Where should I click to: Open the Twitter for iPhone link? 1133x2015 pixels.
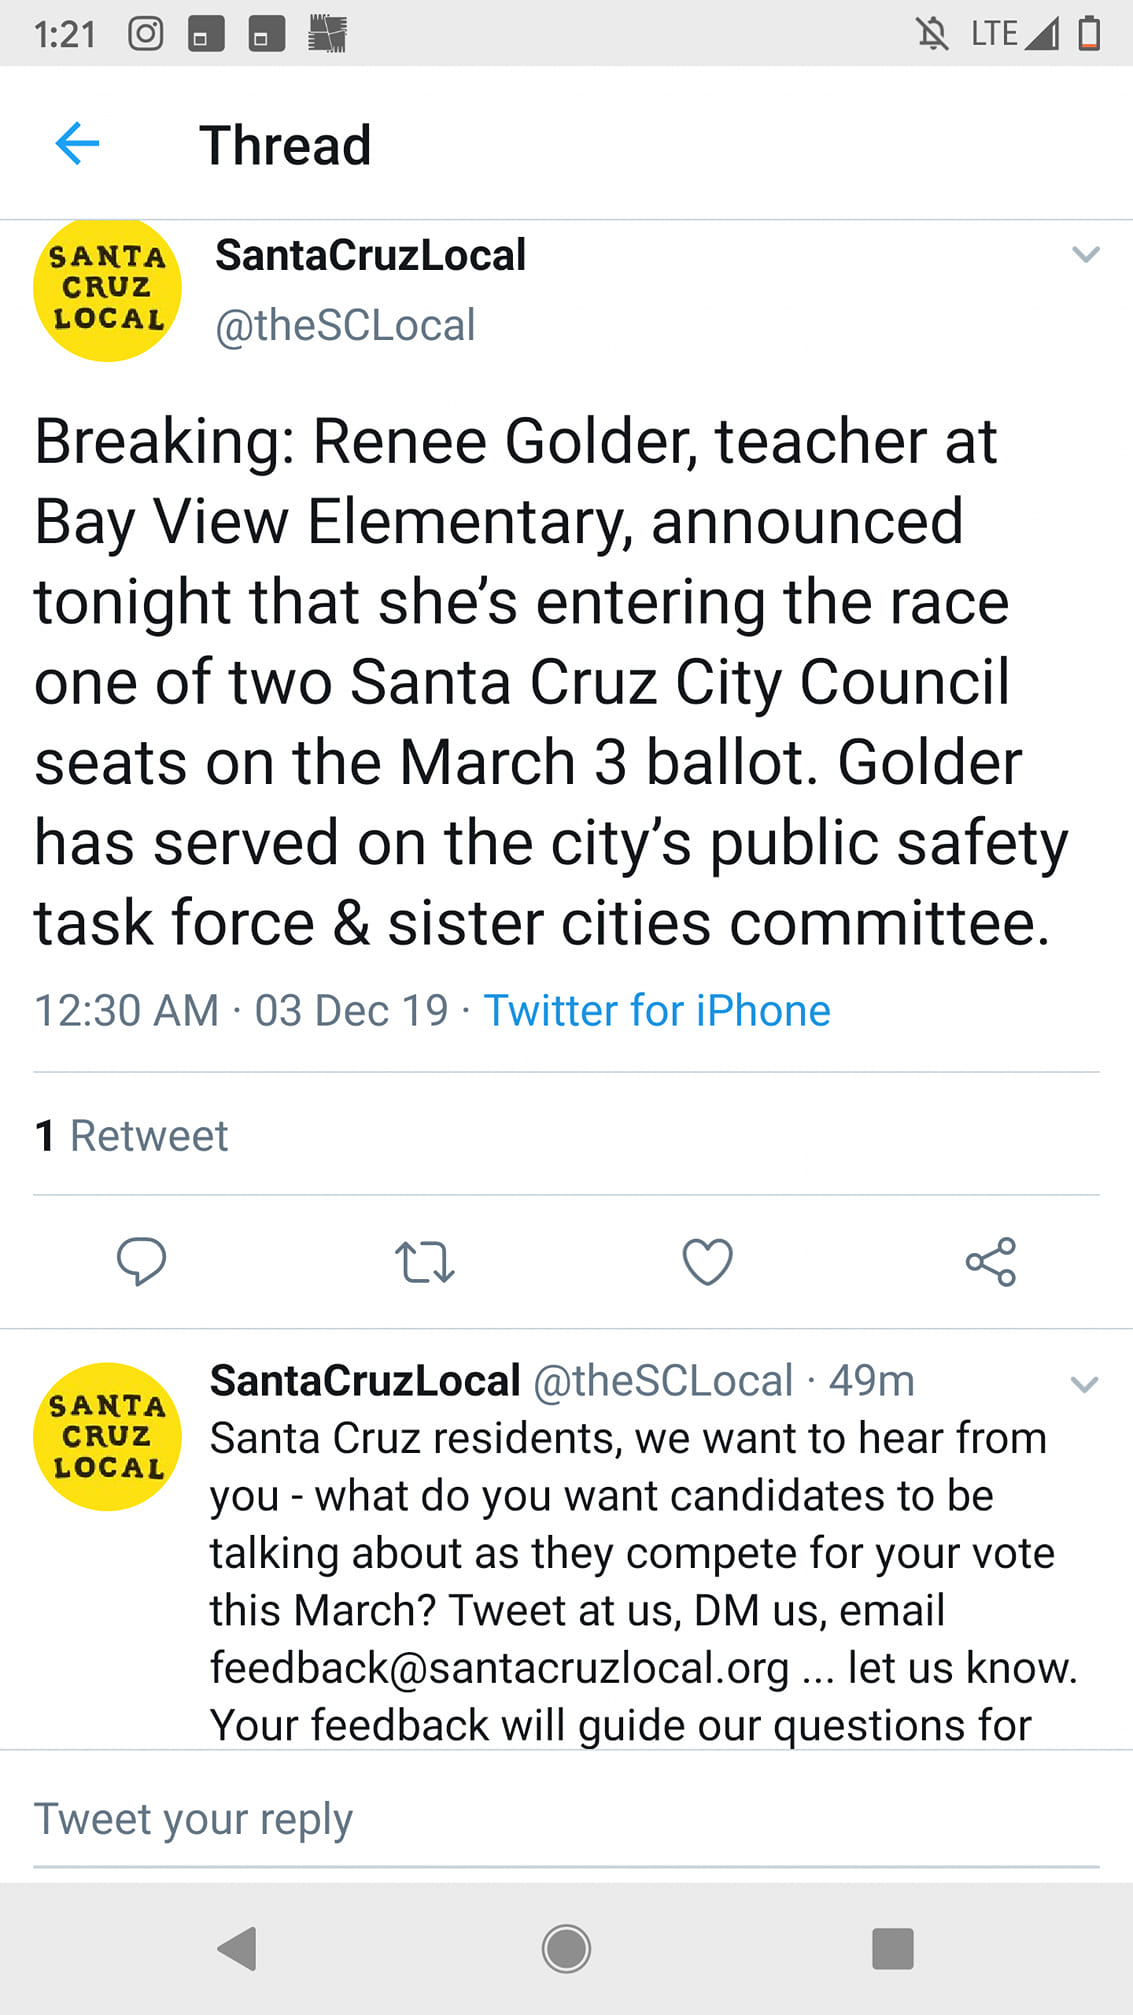(x=657, y=1010)
